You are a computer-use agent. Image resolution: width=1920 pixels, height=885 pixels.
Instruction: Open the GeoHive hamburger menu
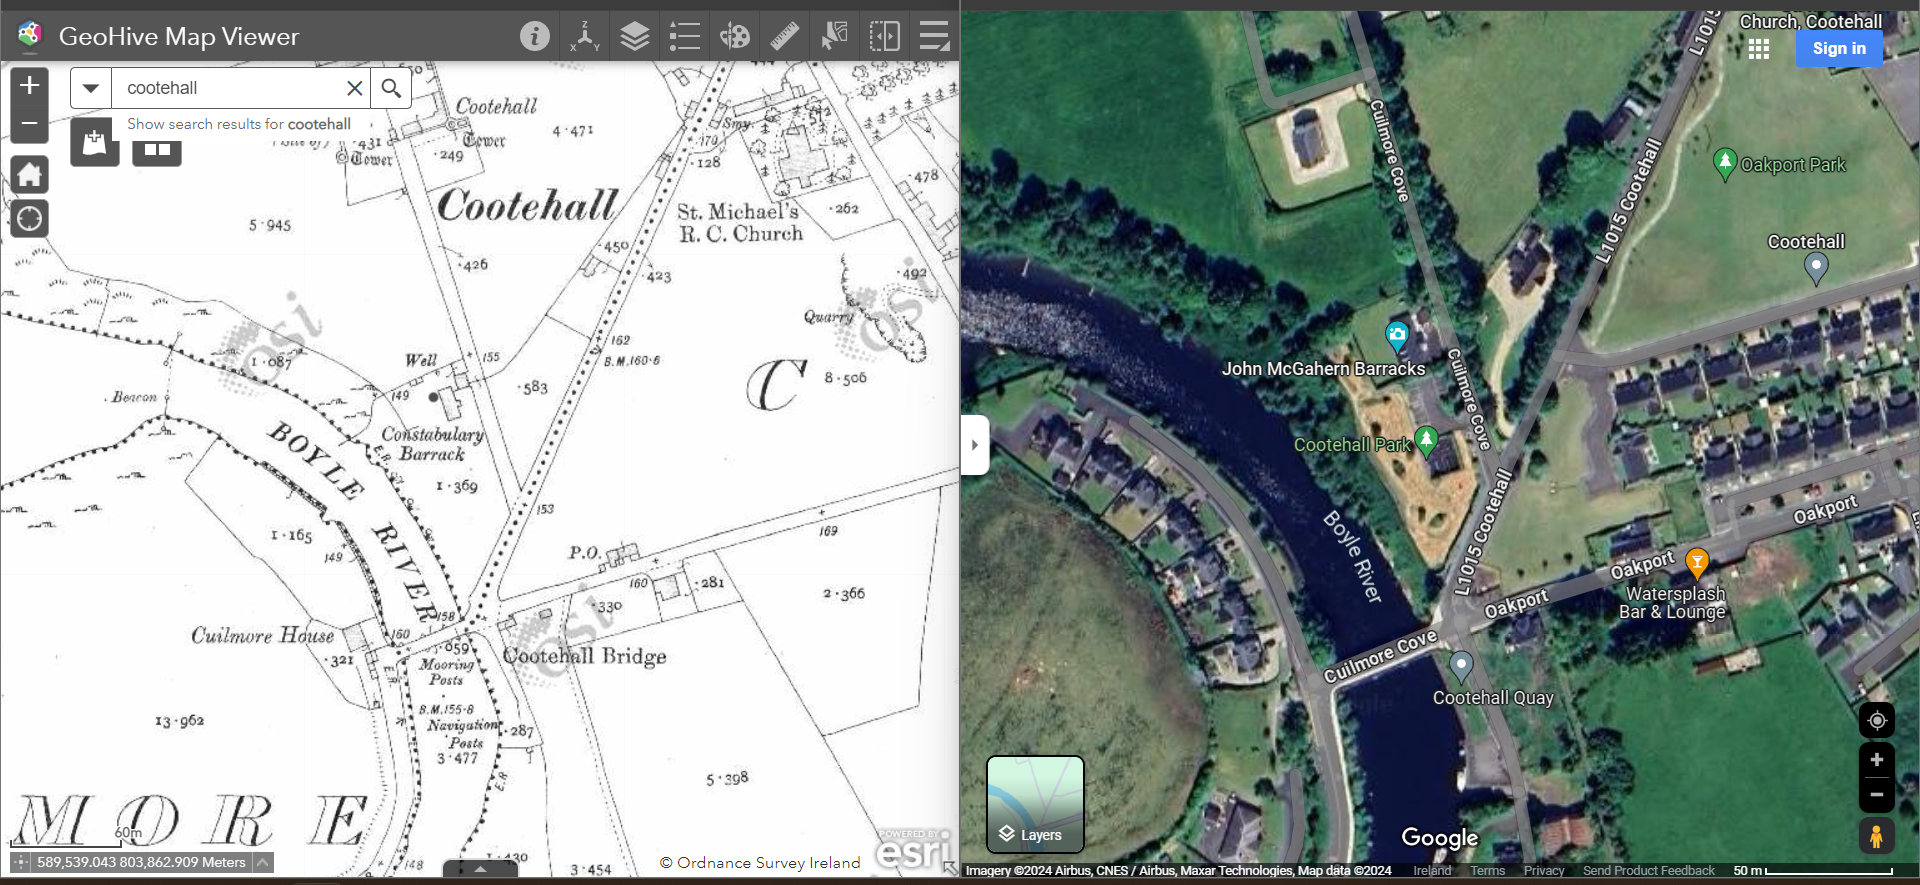[x=934, y=36]
